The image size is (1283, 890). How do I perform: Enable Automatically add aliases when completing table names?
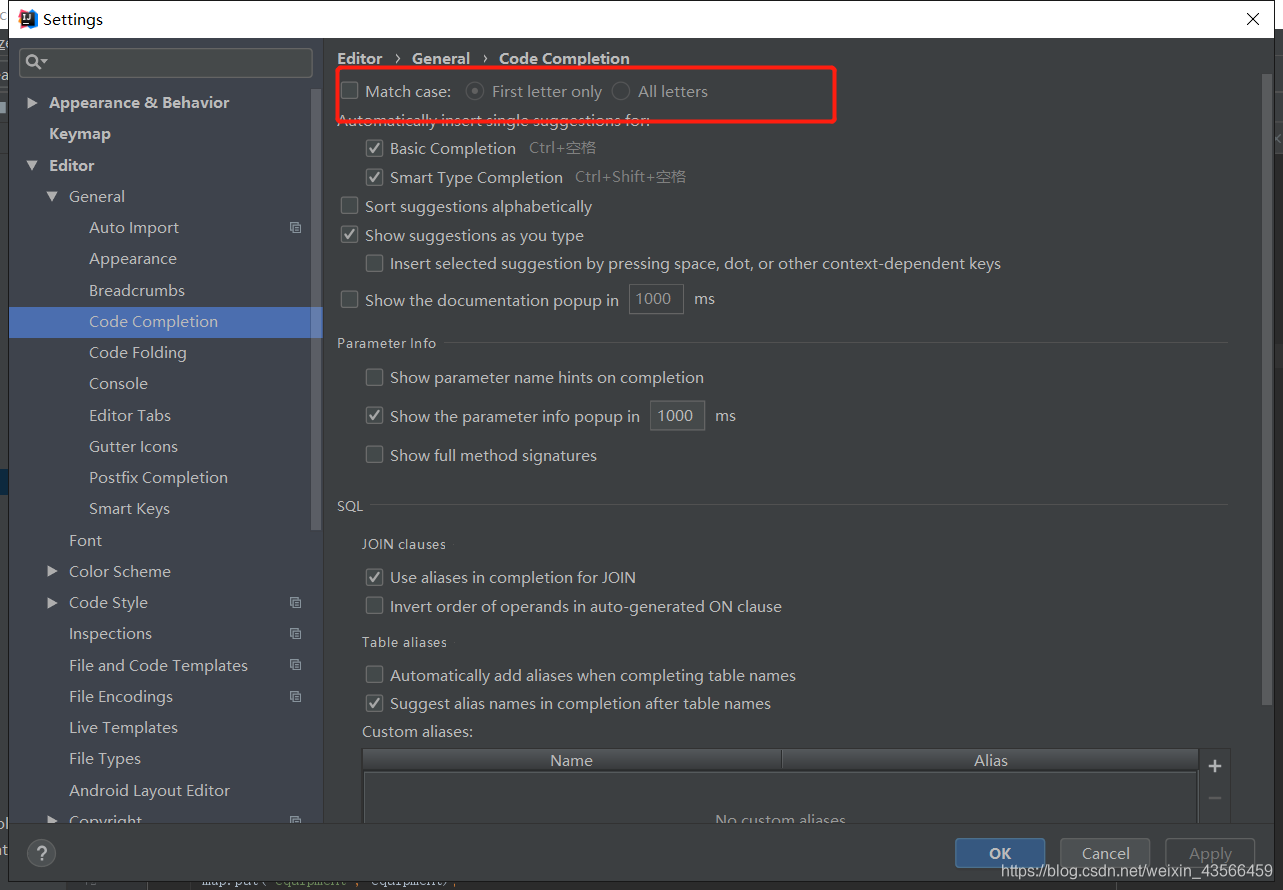(x=374, y=675)
